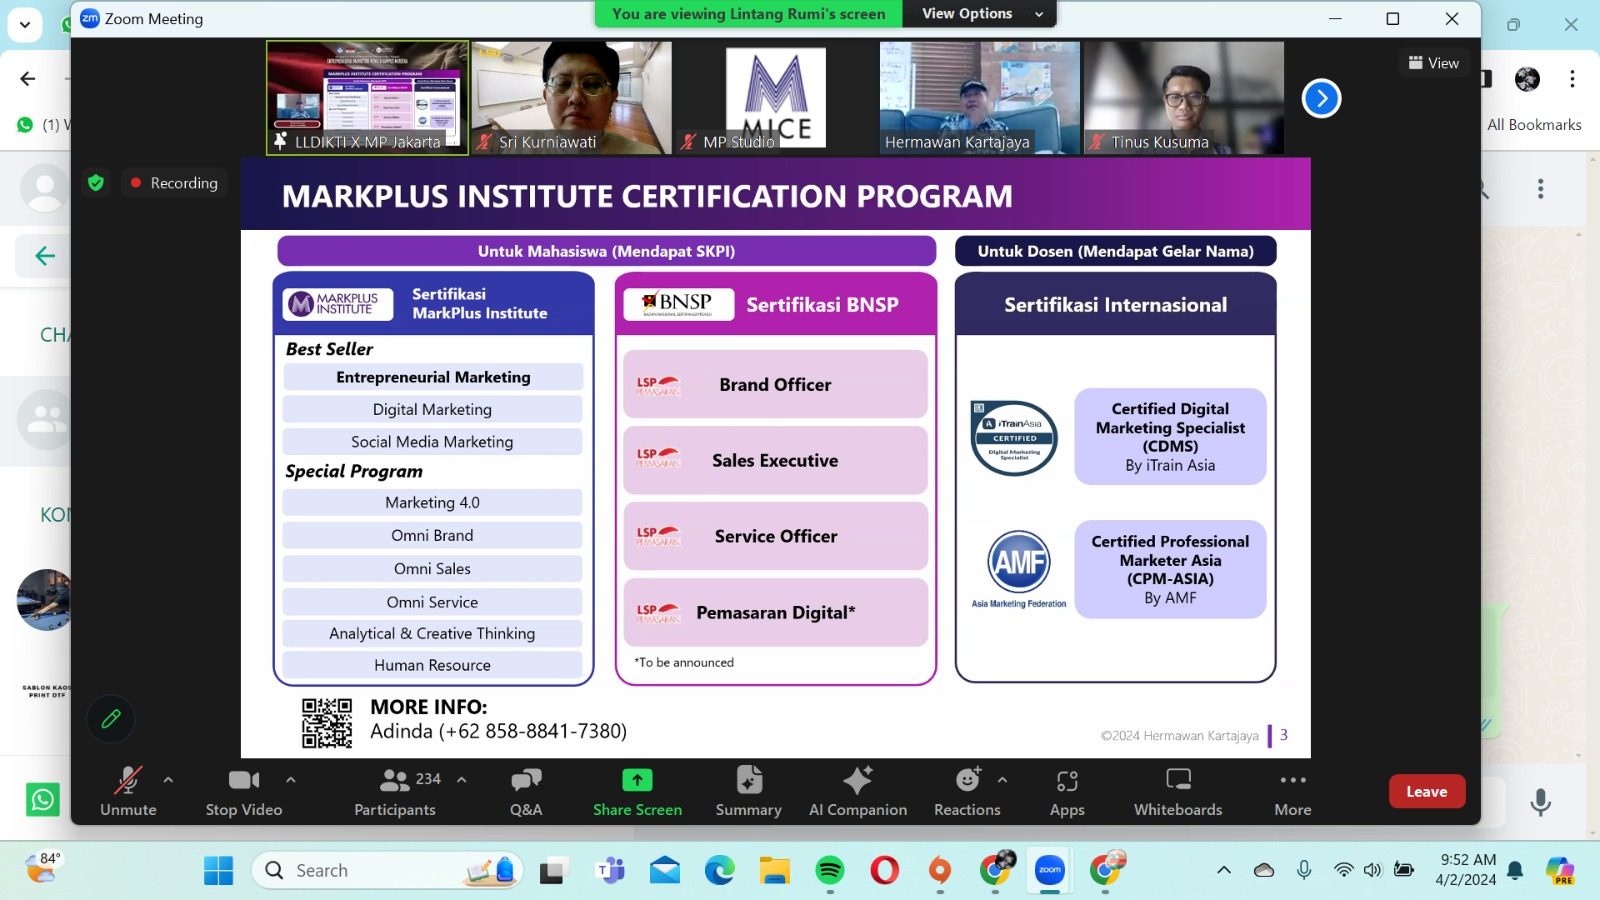Click browser back arrow behind Zoom
Viewport: 1600px width, 900px height.
28,78
